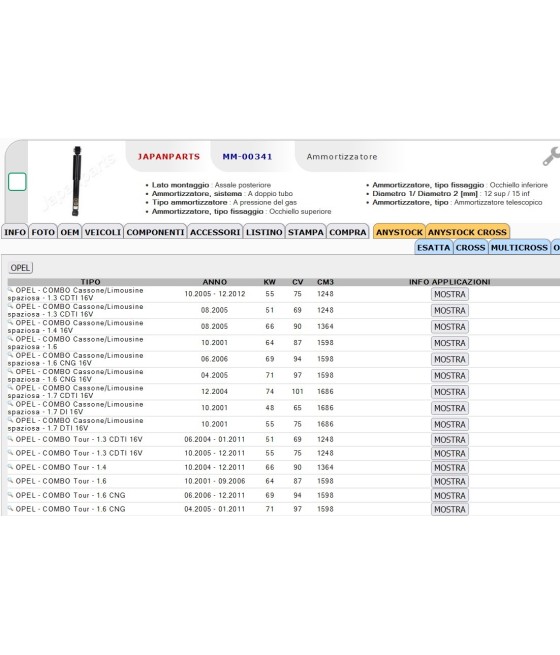Click magnifier icon beside Combo Cassone 1.4 16V

(11, 322)
